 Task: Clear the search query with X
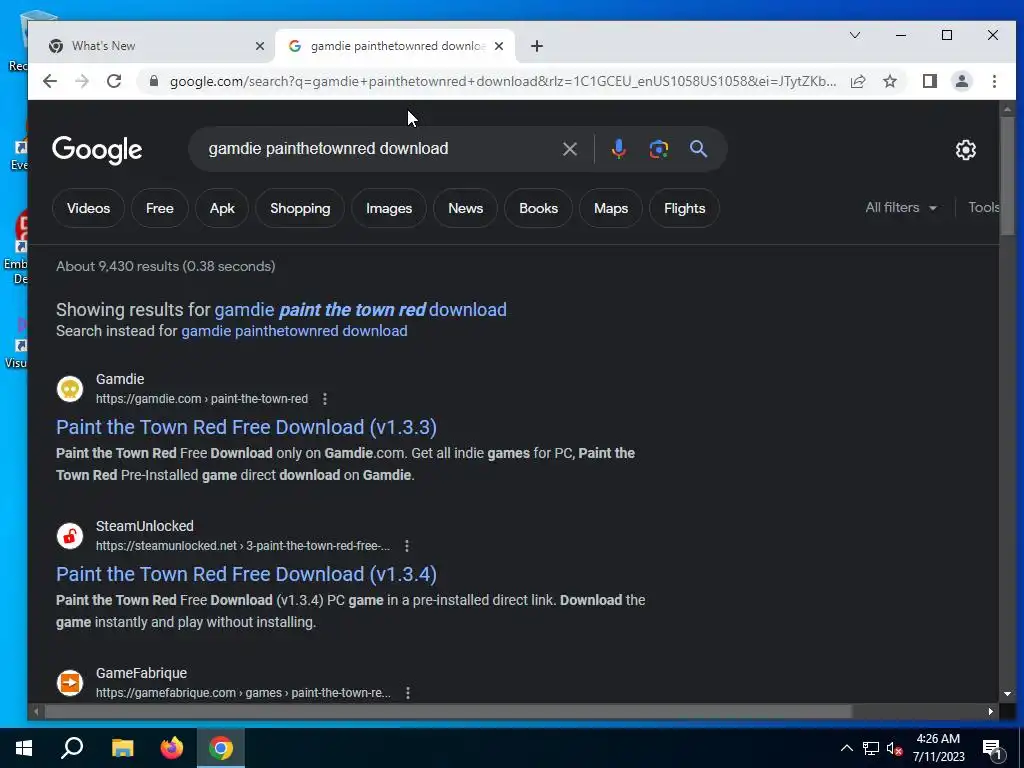[x=569, y=149]
